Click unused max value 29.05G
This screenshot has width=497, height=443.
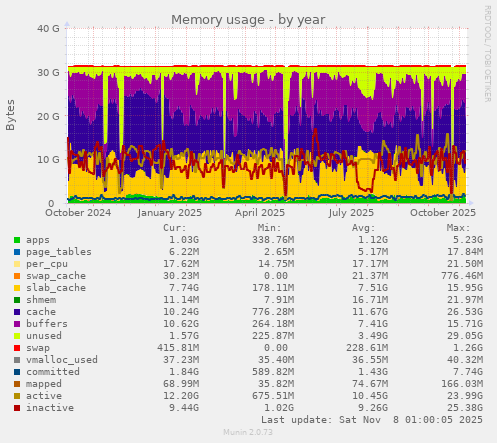coord(465,336)
